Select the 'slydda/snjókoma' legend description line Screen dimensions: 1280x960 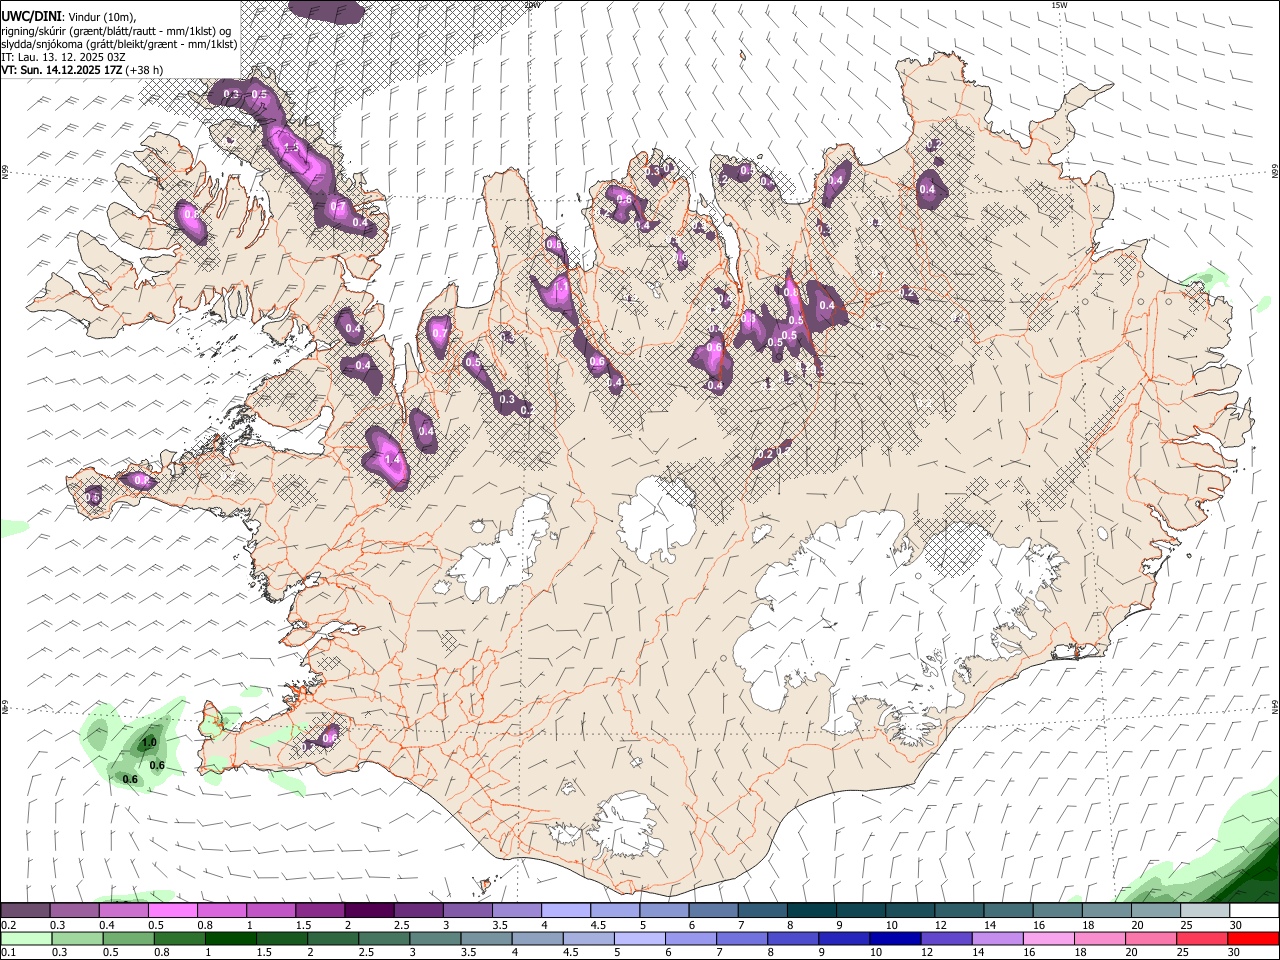[119, 44]
